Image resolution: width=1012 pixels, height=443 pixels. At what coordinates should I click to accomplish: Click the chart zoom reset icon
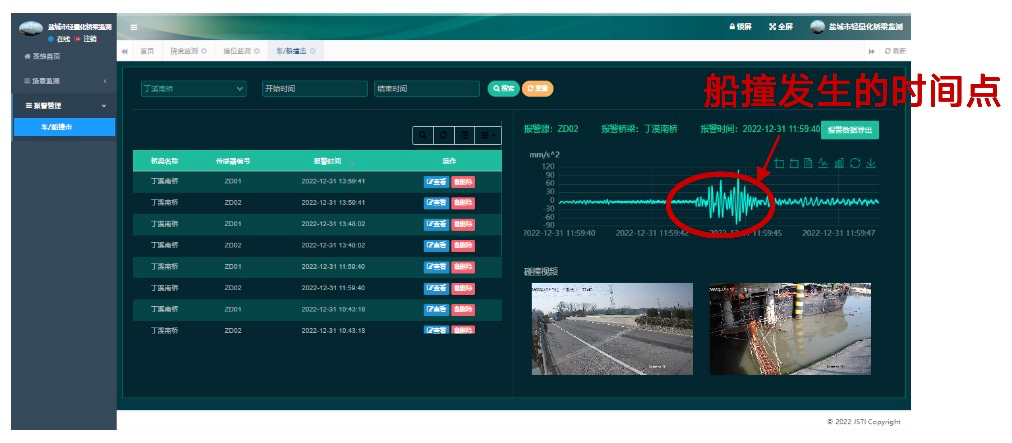point(794,163)
